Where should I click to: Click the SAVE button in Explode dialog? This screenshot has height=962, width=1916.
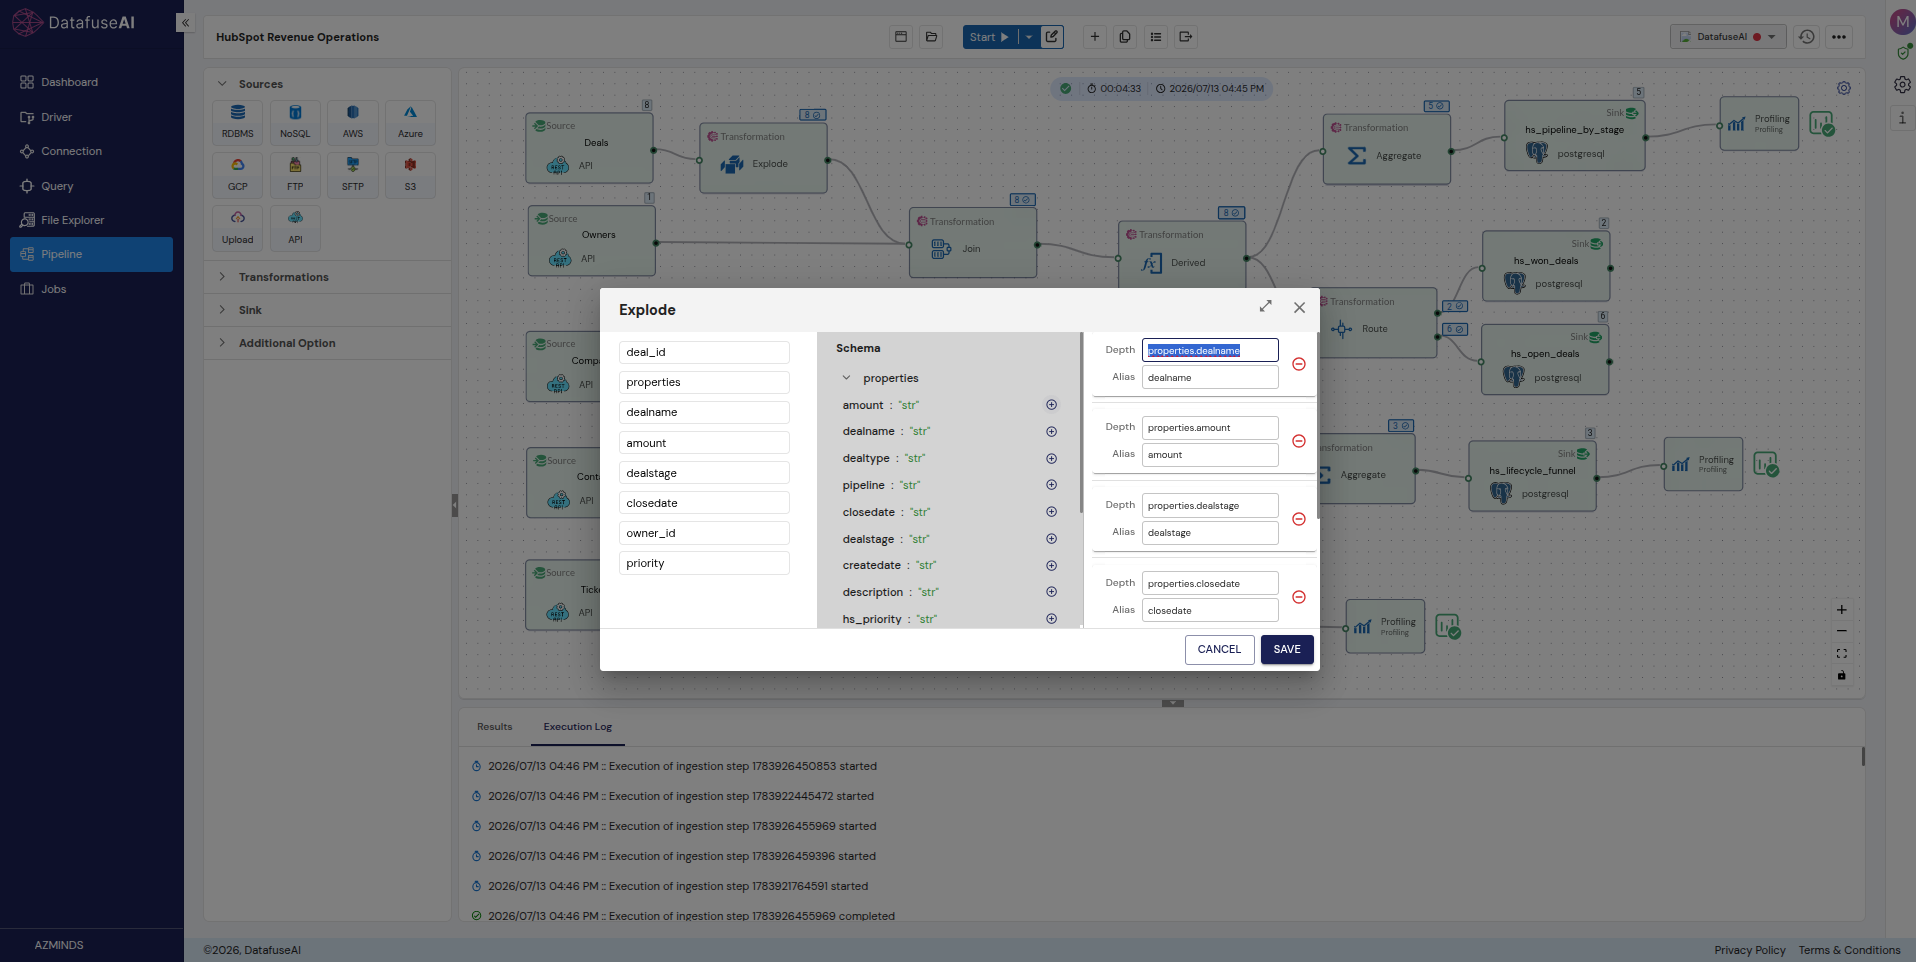coord(1287,649)
